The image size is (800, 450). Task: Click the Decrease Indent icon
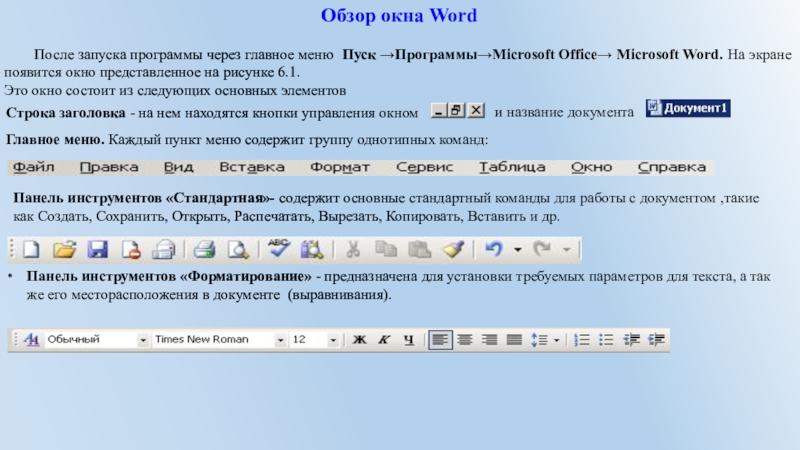(x=632, y=340)
